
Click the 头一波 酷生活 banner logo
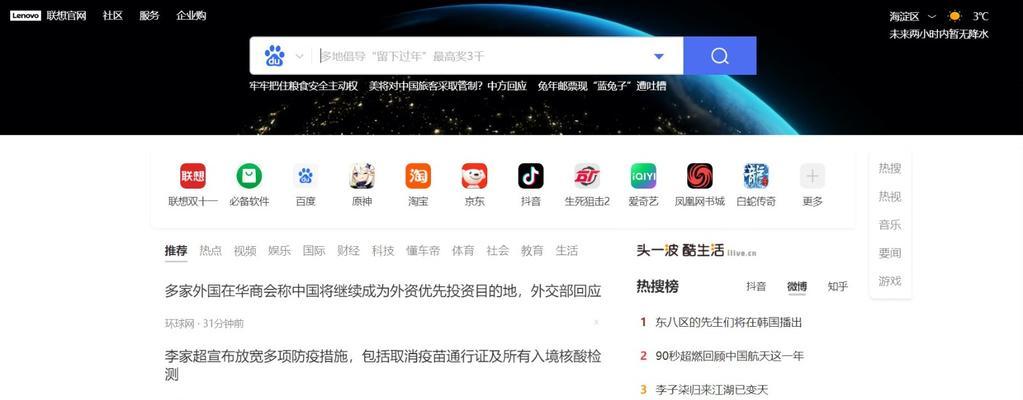(x=696, y=251)
